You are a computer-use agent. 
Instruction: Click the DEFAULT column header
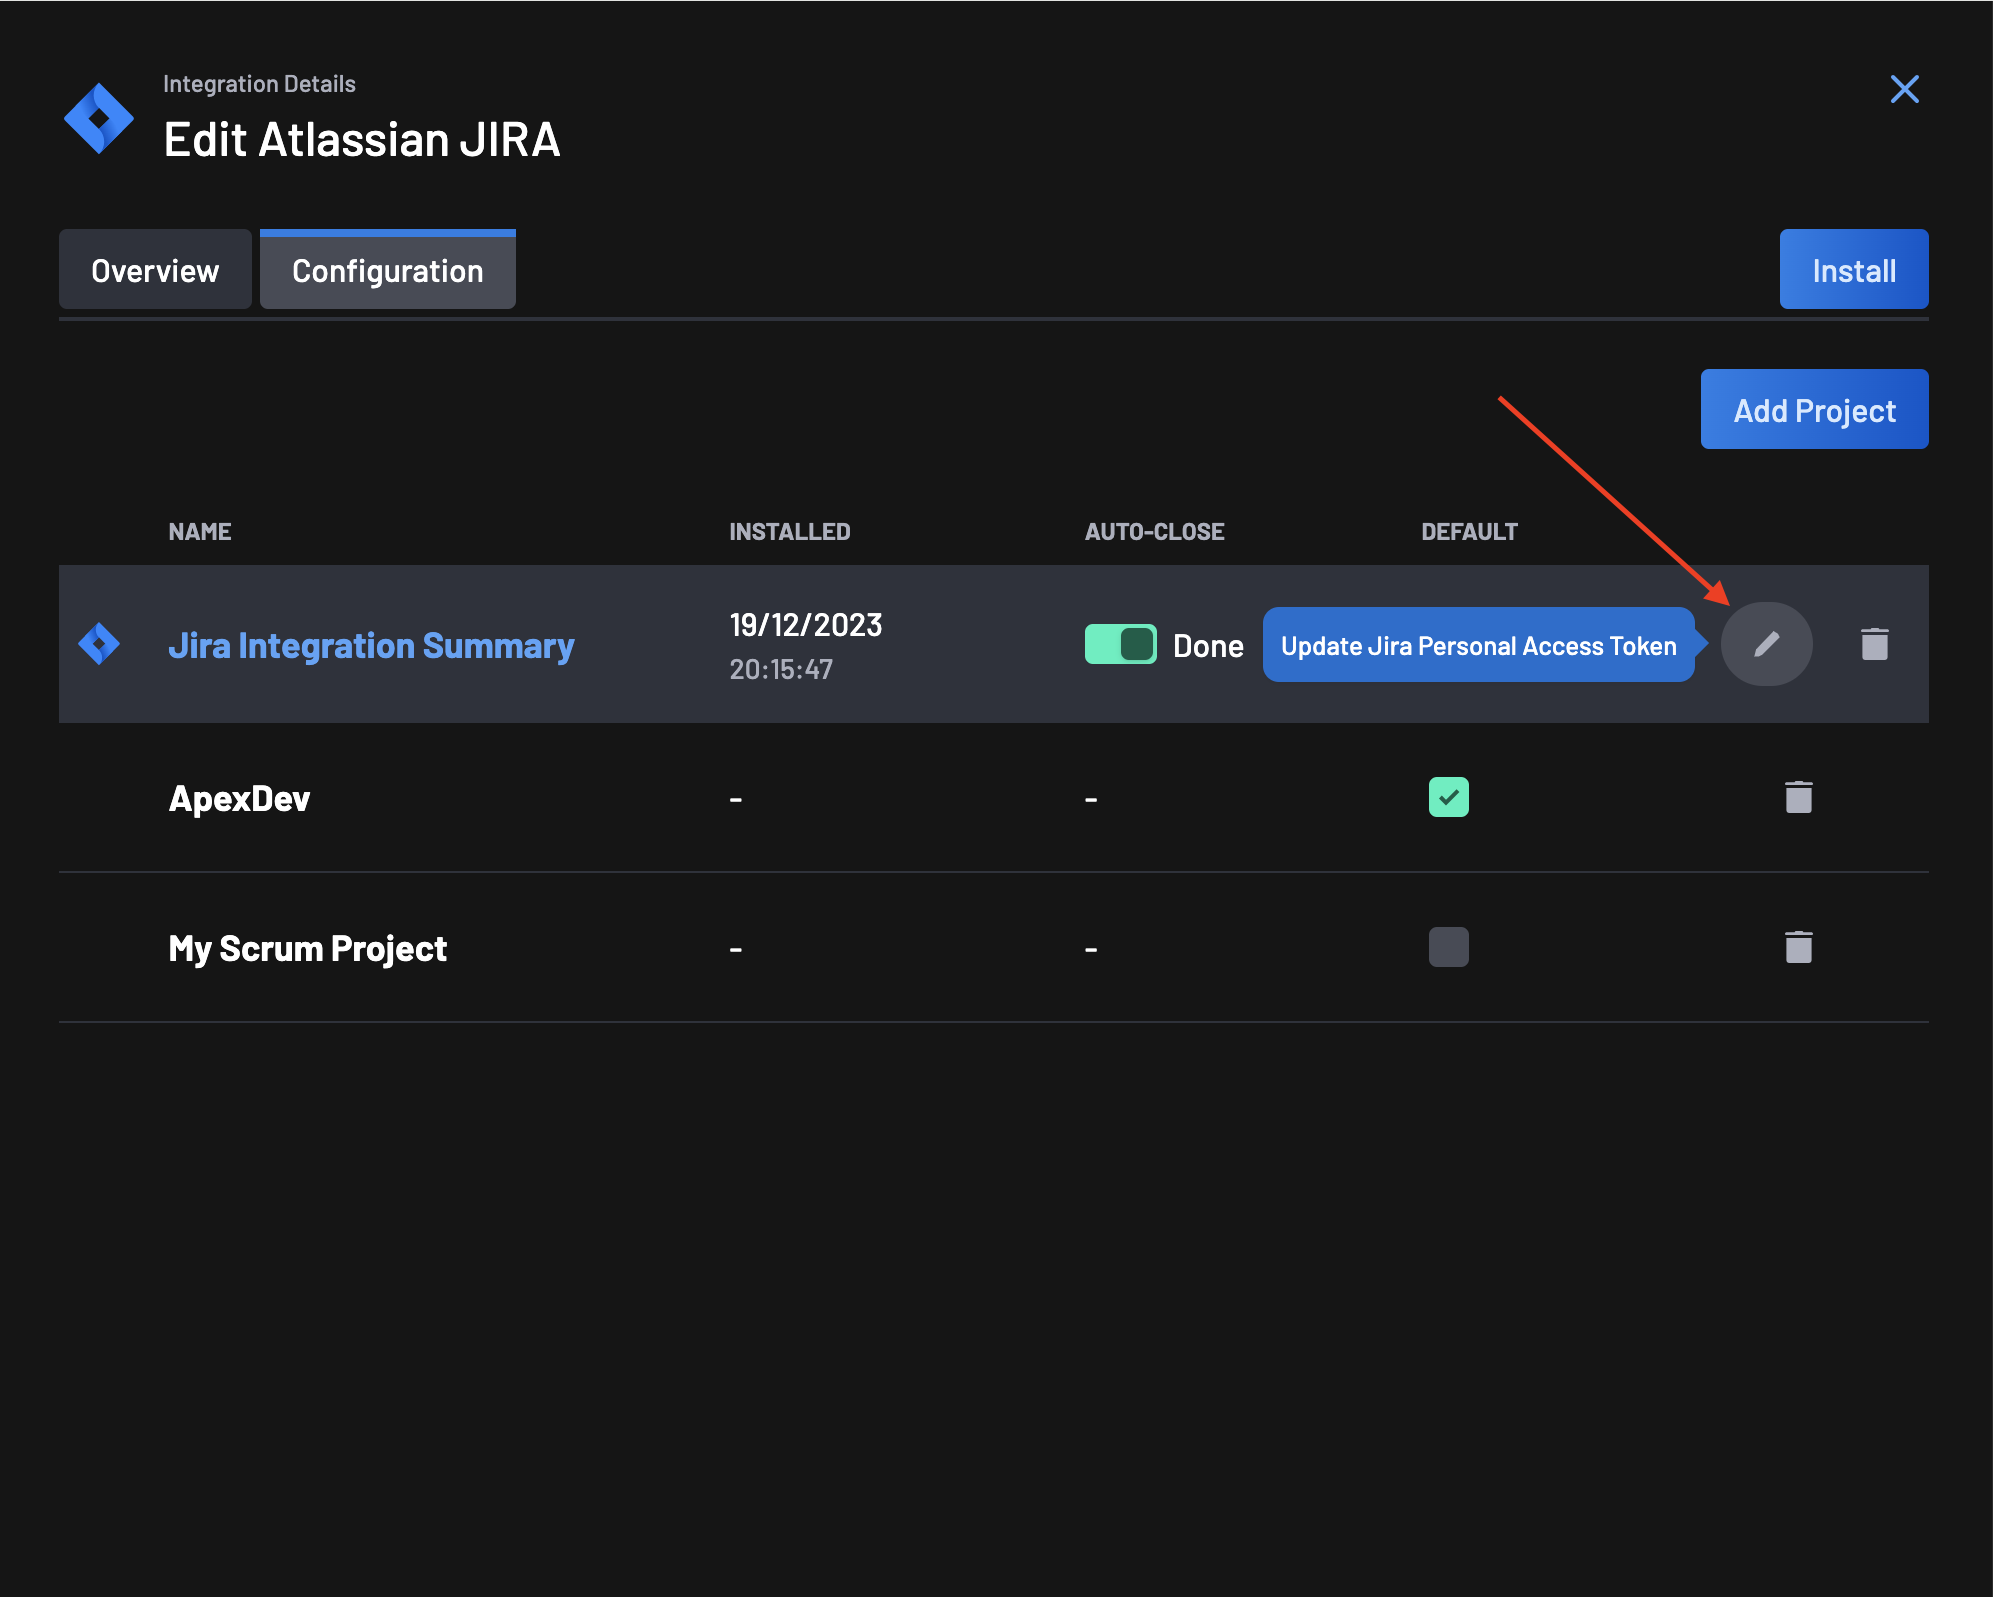(x=1469, y=532)
